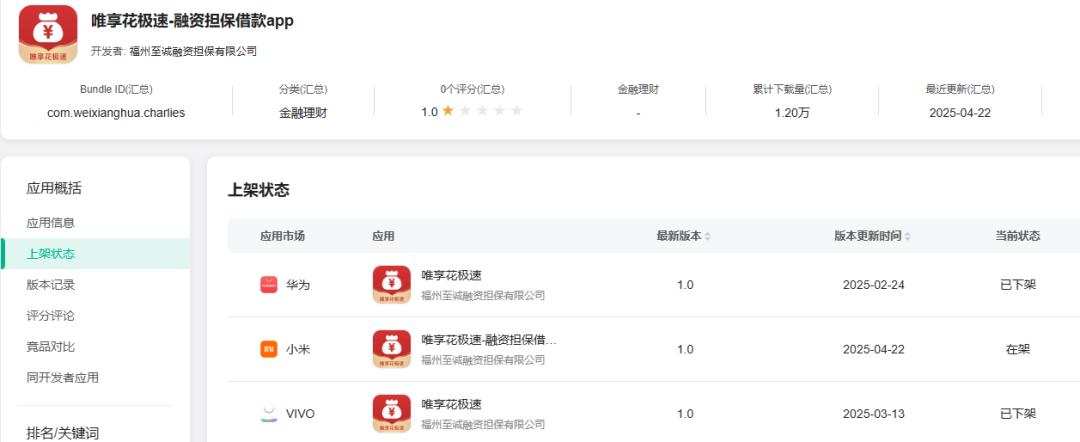Viewport: 1080px width, 442px height.
Task: Open 竞品对比 sidebar item
Action: point(50,346)
